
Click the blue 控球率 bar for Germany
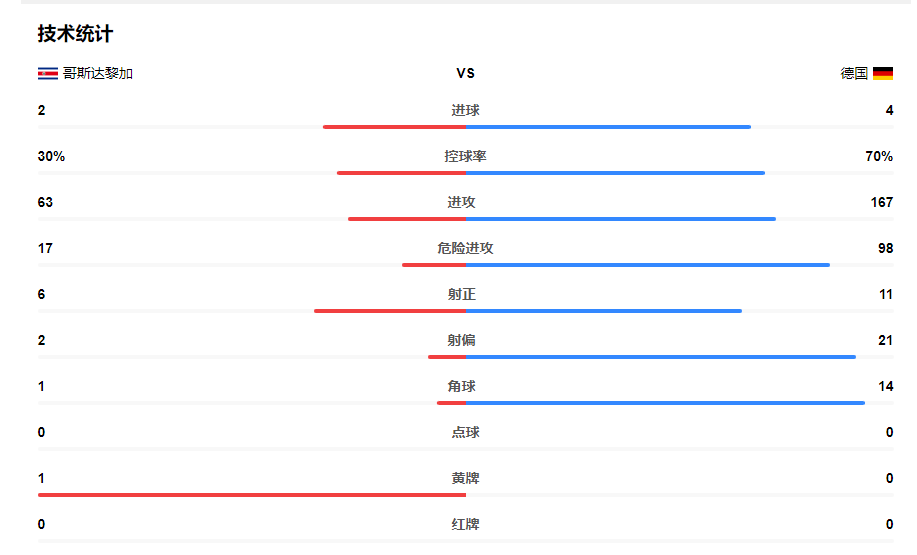(615, 173)
